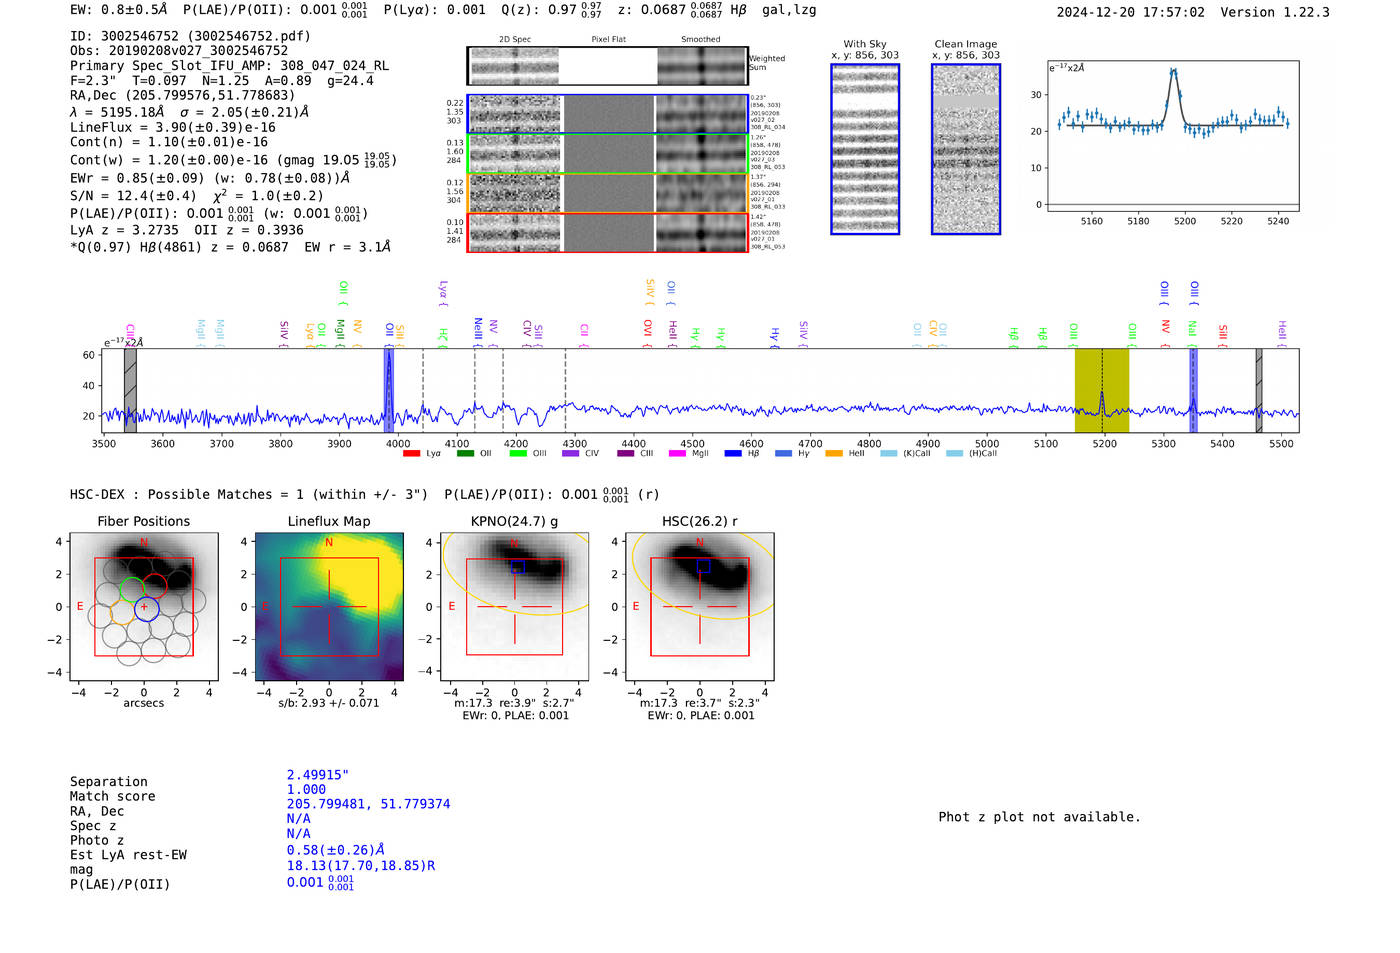Click the OII dark green legend swatch
This screenshot has width=1400, height=953.
[465, 454]
